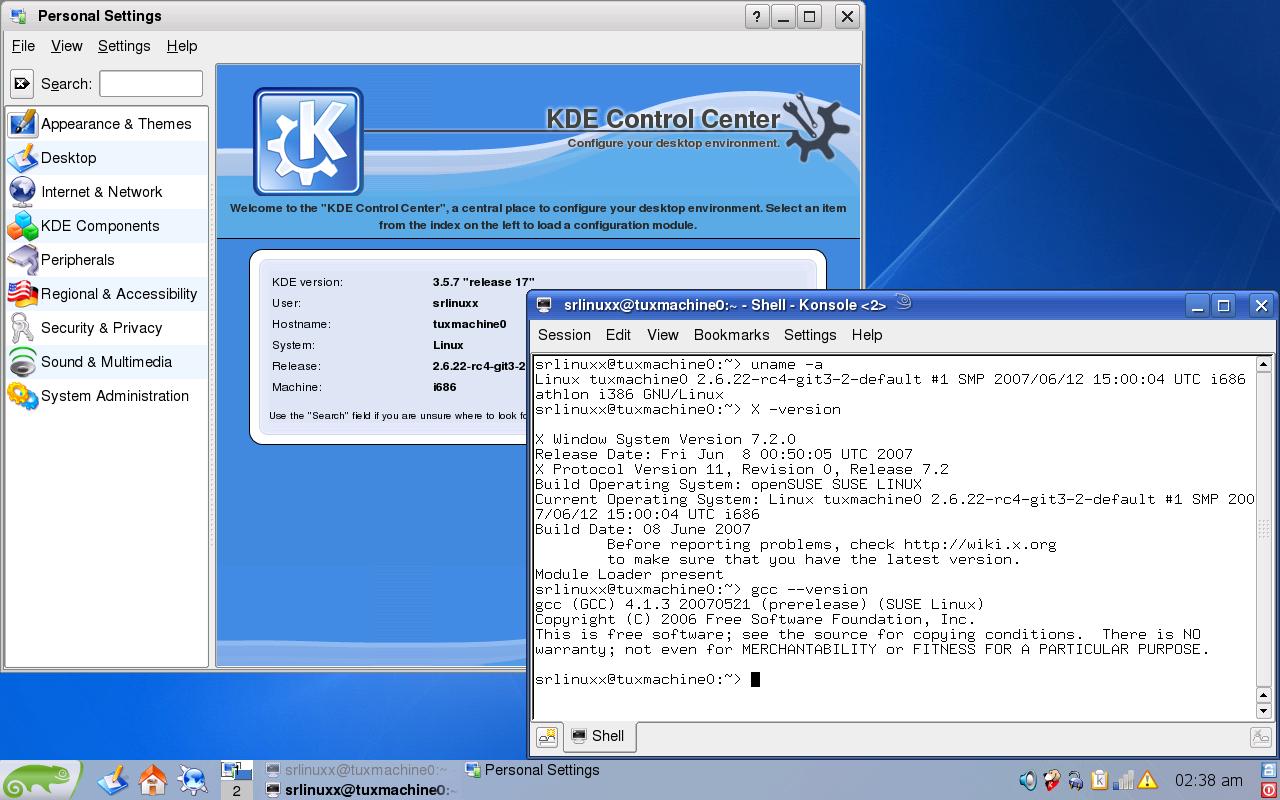Image resolution: width=1280 pixels, height=800 pixels.
Task: Open Settings menu in Konsole
Action: [x=810, y=335]
